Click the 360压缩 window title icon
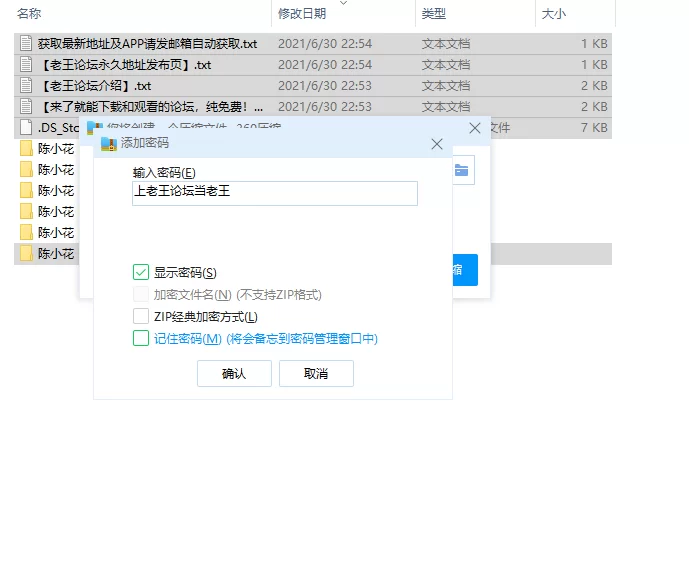The width and height of the screenshot is (689, 565). click(94, 128)
